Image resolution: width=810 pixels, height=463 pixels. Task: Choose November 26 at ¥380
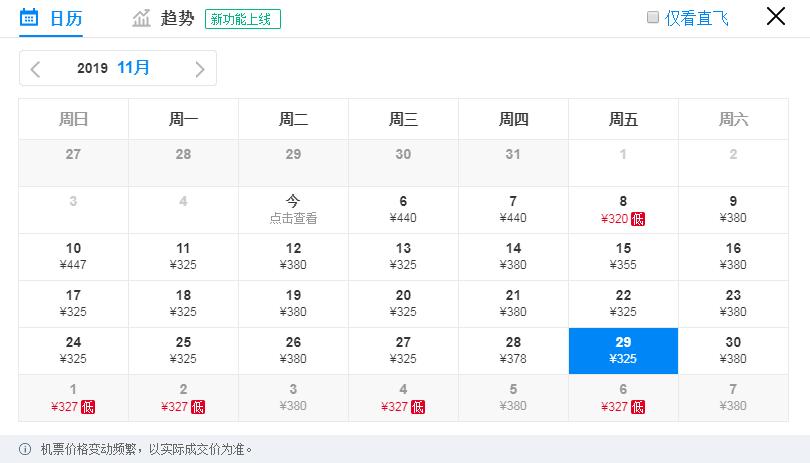293,351
